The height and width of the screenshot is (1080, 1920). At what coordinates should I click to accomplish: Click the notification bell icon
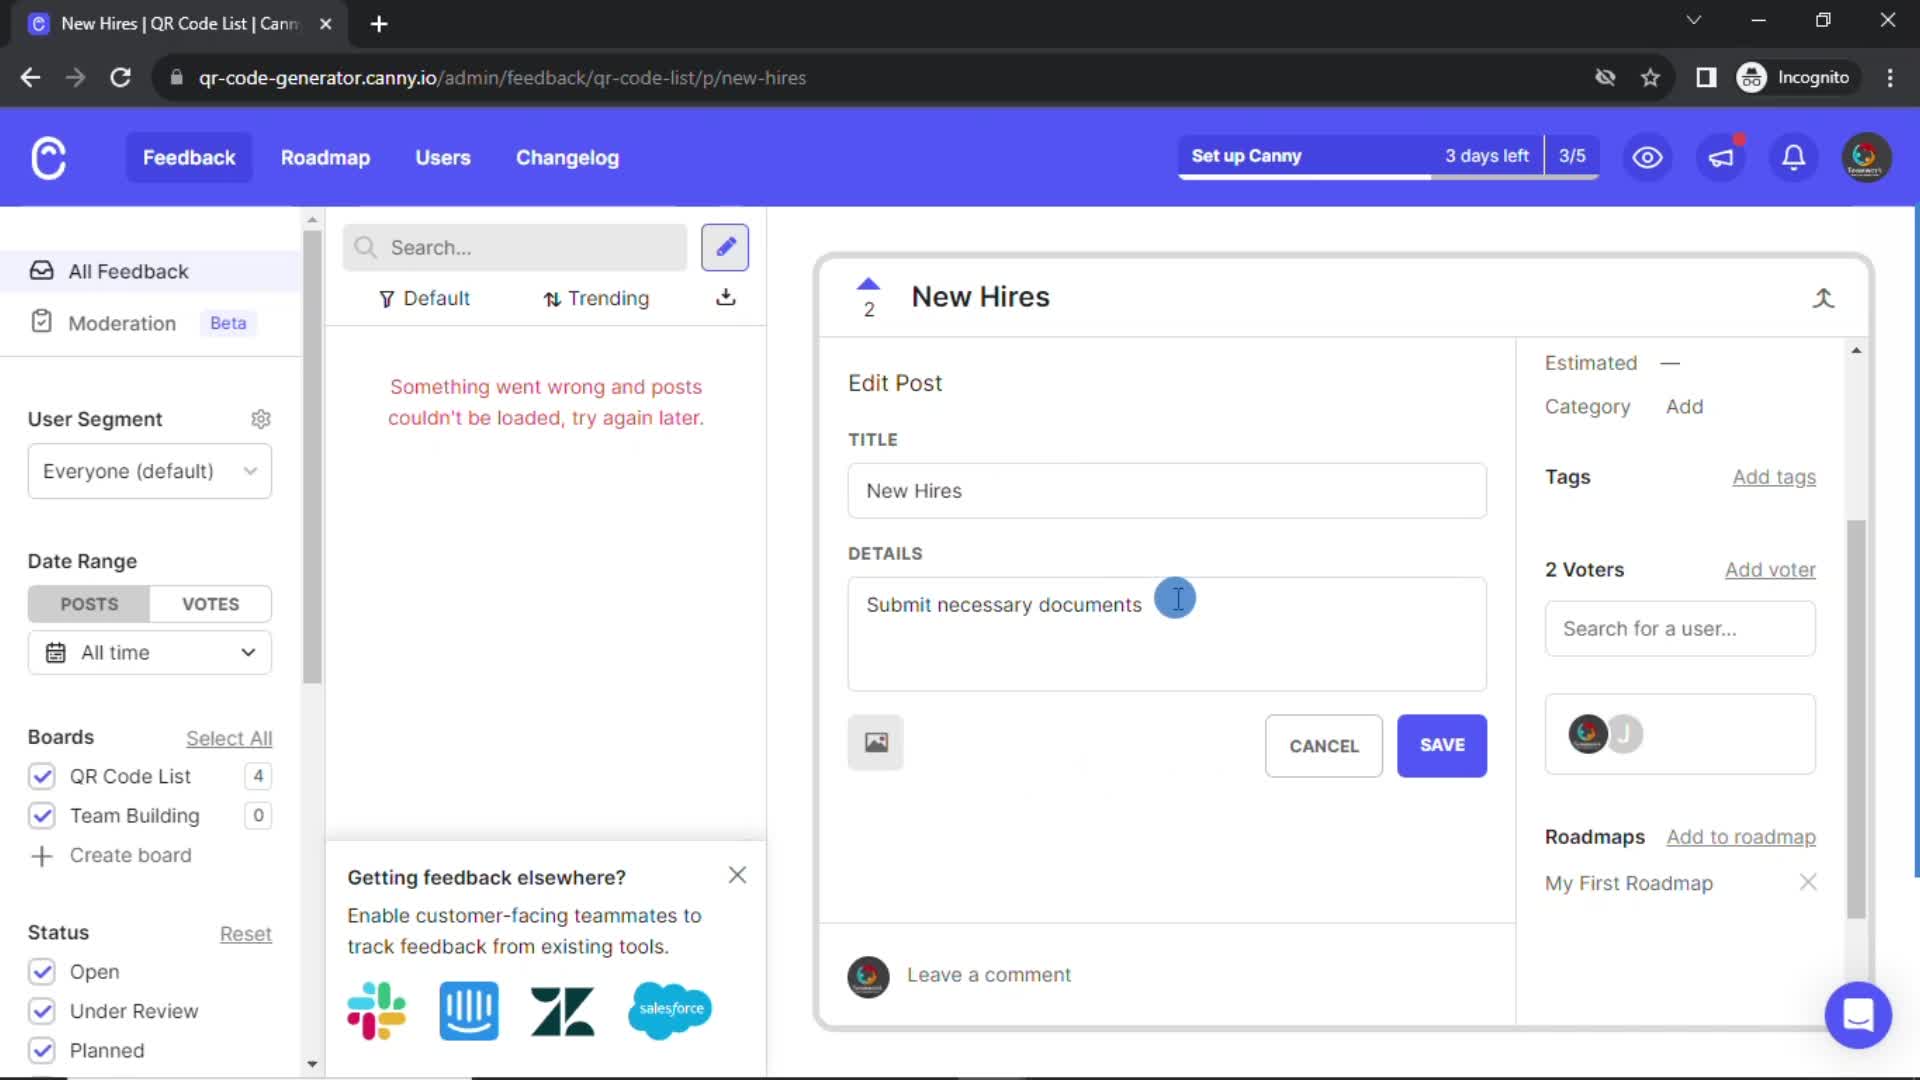click(x=1795, y=157)
